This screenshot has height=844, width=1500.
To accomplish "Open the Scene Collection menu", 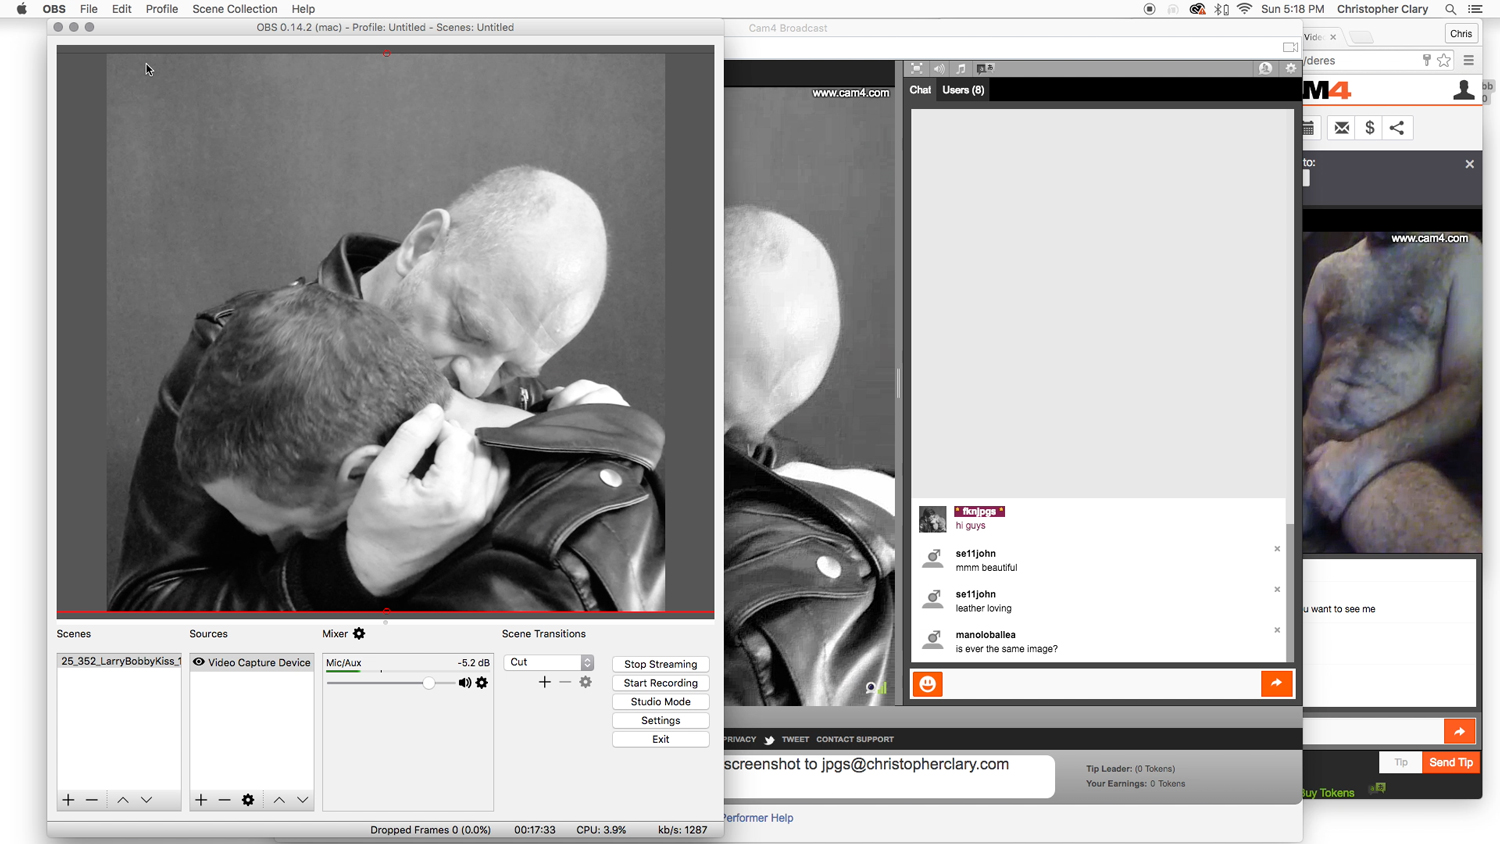I will click(235, 9).
